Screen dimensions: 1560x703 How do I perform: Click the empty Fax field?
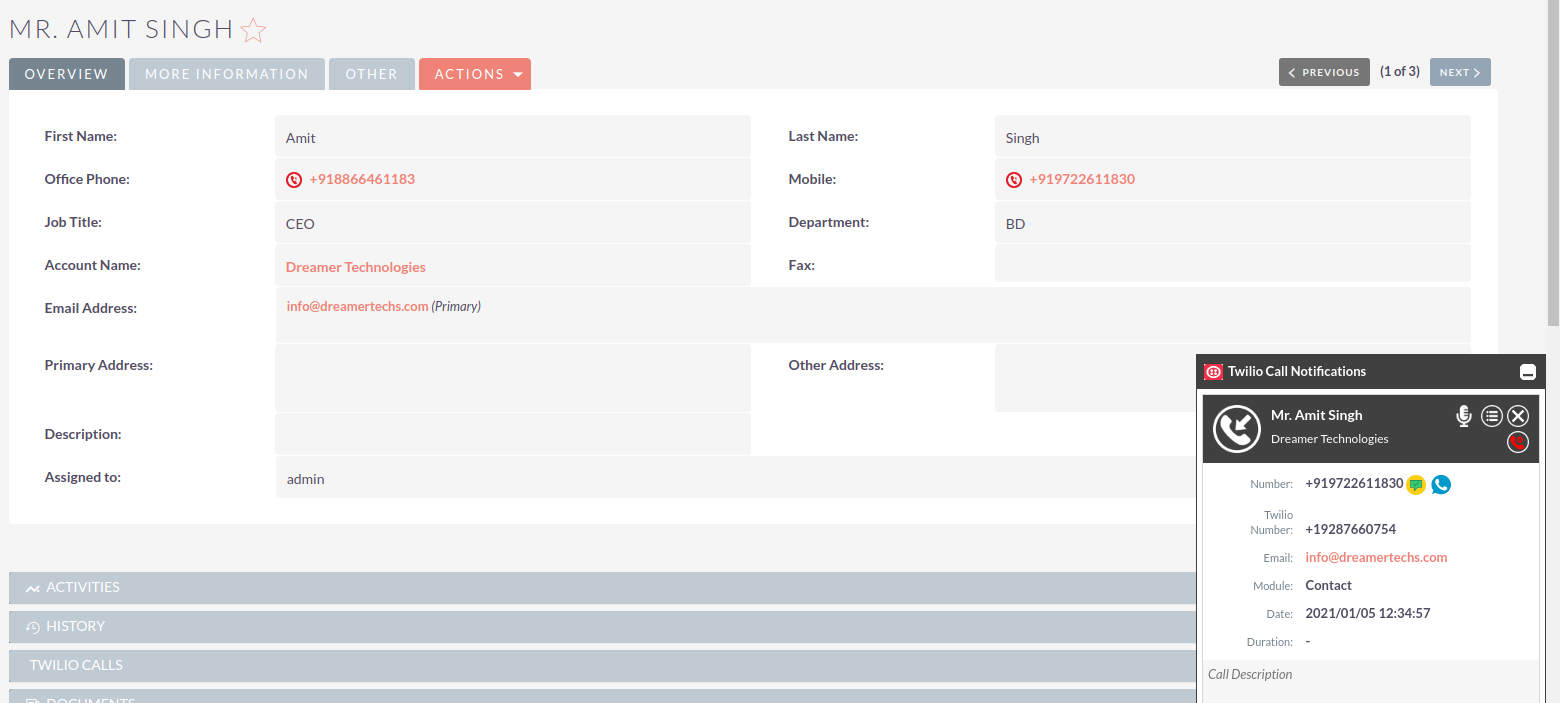(1232, 263)
